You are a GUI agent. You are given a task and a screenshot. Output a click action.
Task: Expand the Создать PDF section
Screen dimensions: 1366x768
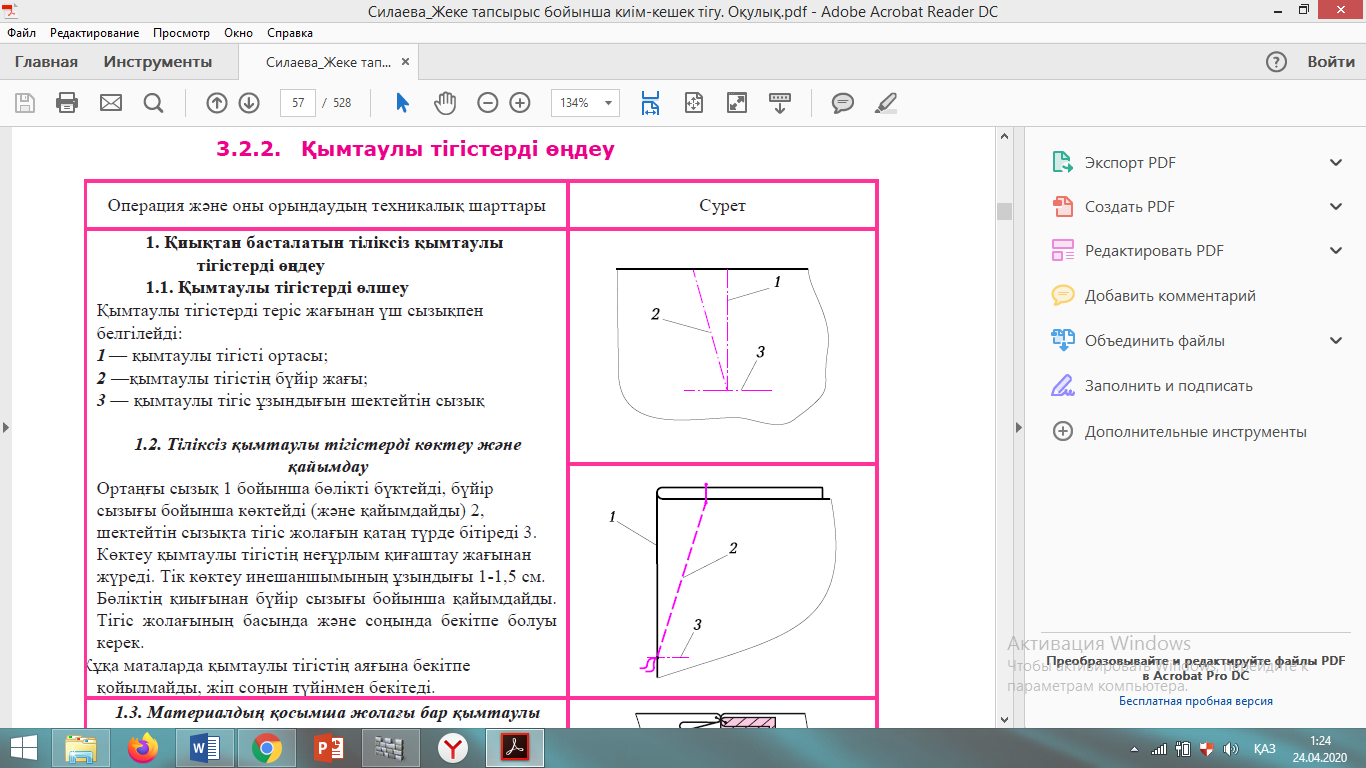point(1335,207)
